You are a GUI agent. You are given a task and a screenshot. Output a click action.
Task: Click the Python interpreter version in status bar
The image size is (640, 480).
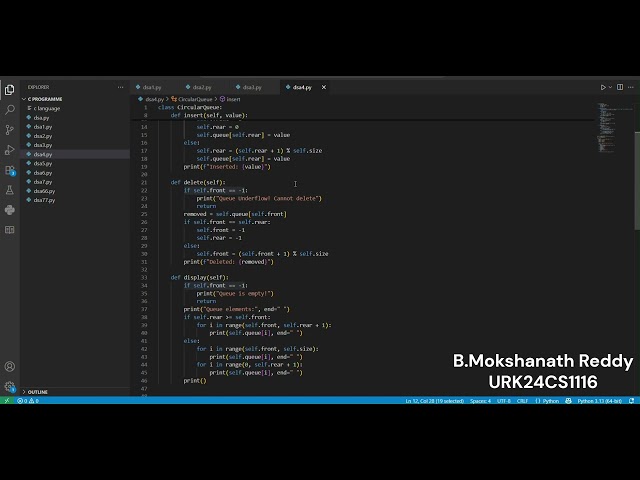pyautogui.click(x=599, y=401)
